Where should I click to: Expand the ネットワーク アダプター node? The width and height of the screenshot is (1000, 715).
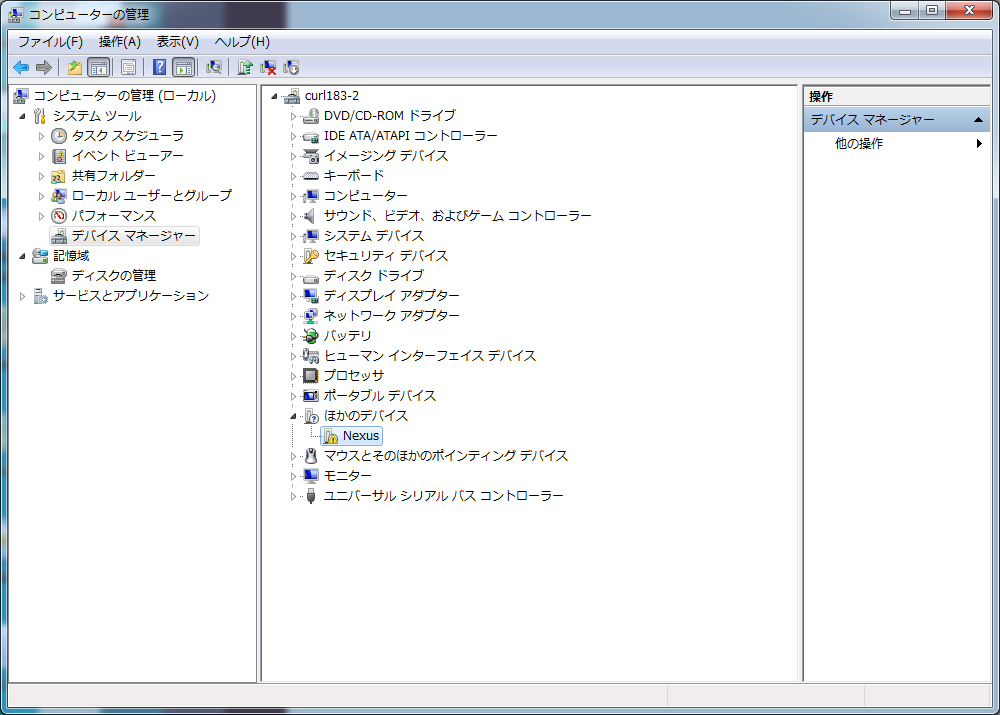(x=294, y=316)
